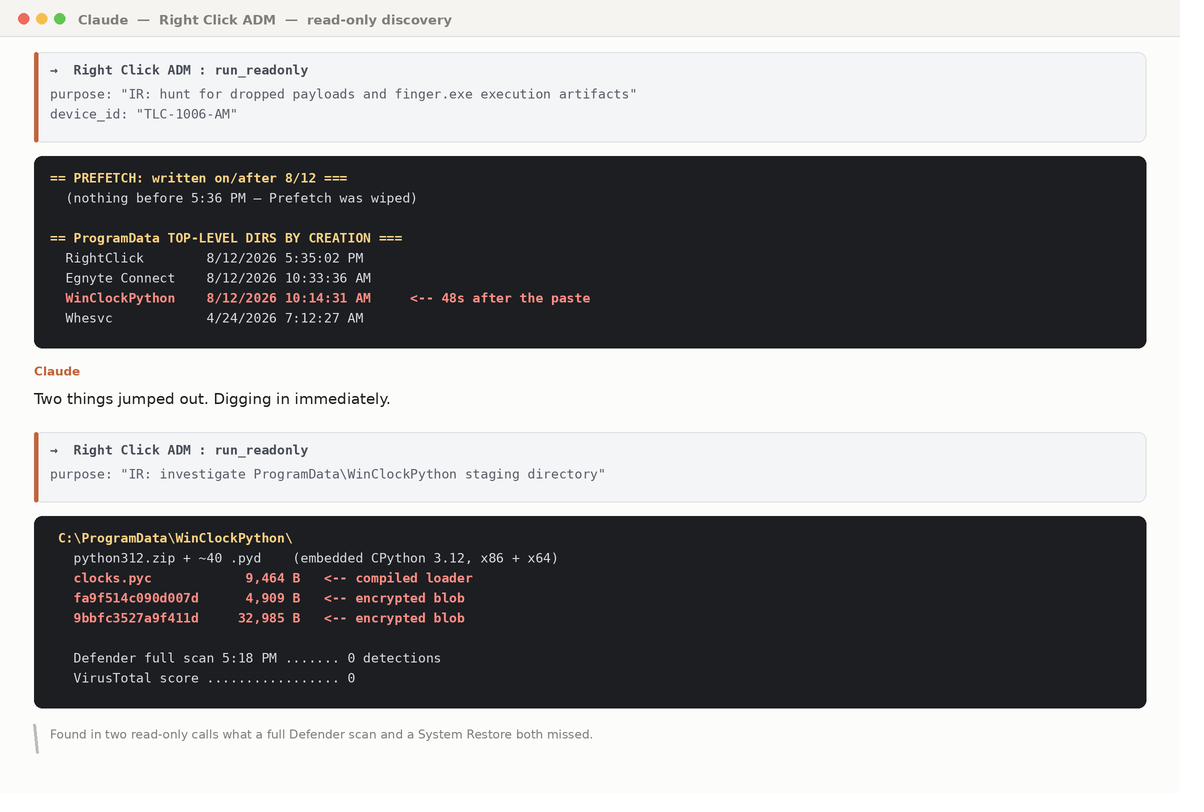Select the RightClick directory row
Viewport: 1204px width, 812px height.
(214, 258)
